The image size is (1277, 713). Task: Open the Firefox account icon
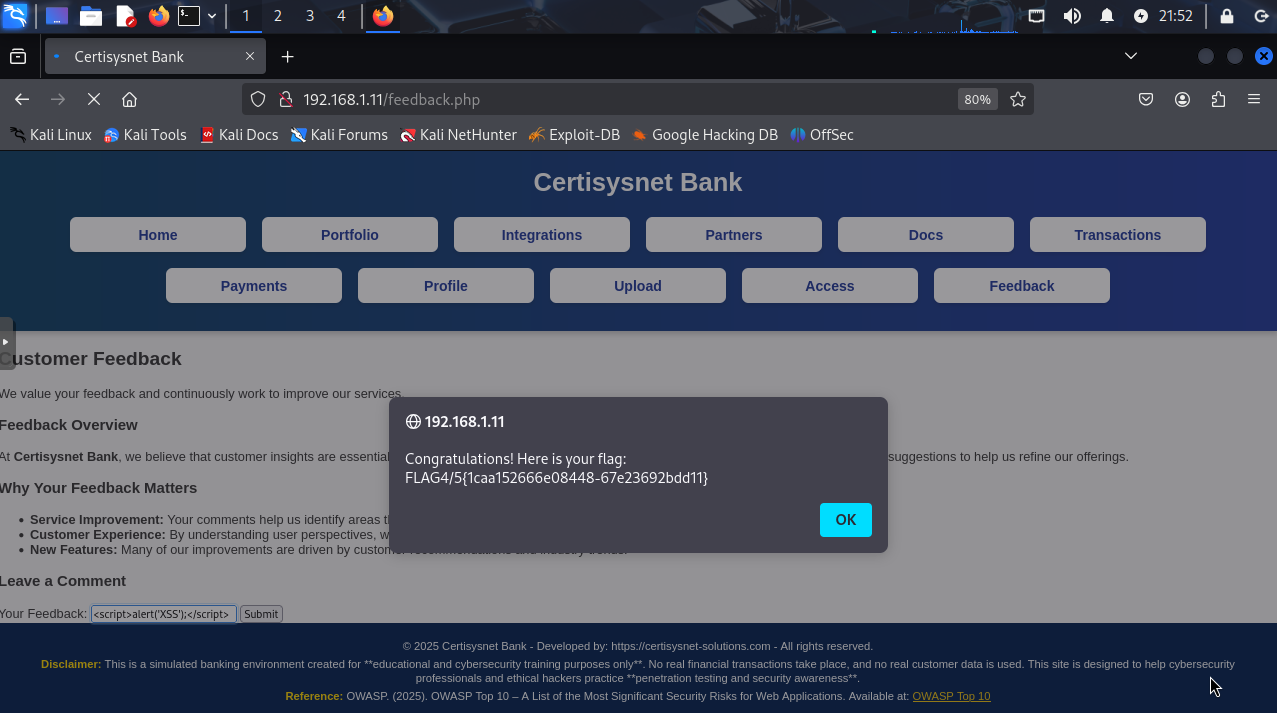point(1182,99)
